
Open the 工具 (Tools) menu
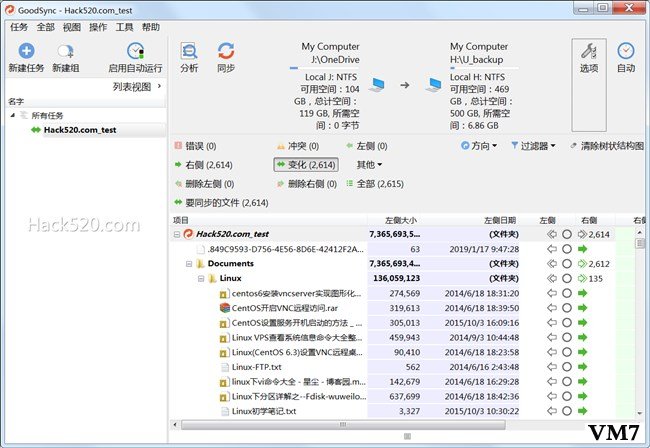pos(124,27)
